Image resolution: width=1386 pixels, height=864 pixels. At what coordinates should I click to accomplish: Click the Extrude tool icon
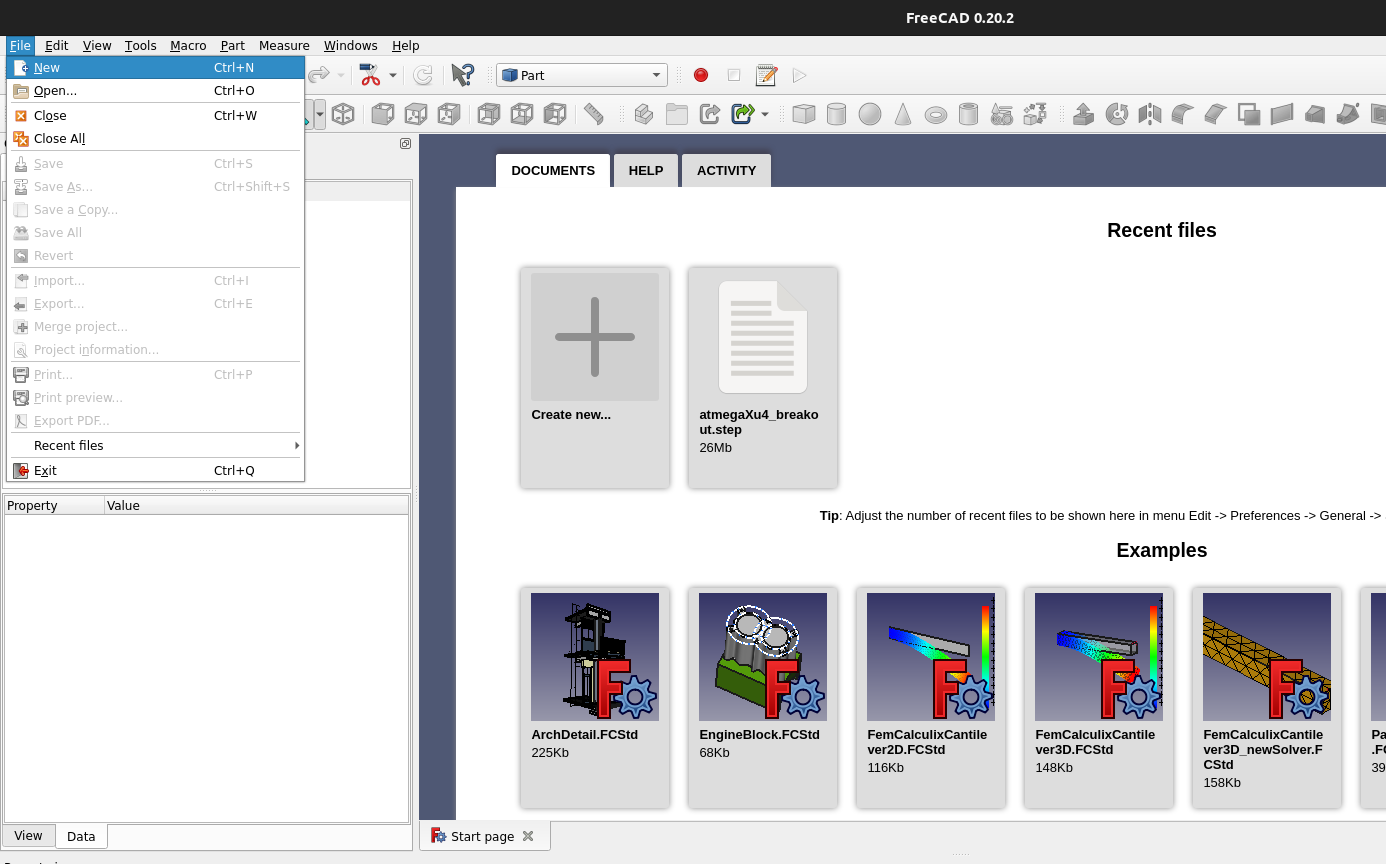tap(1083, 114)
